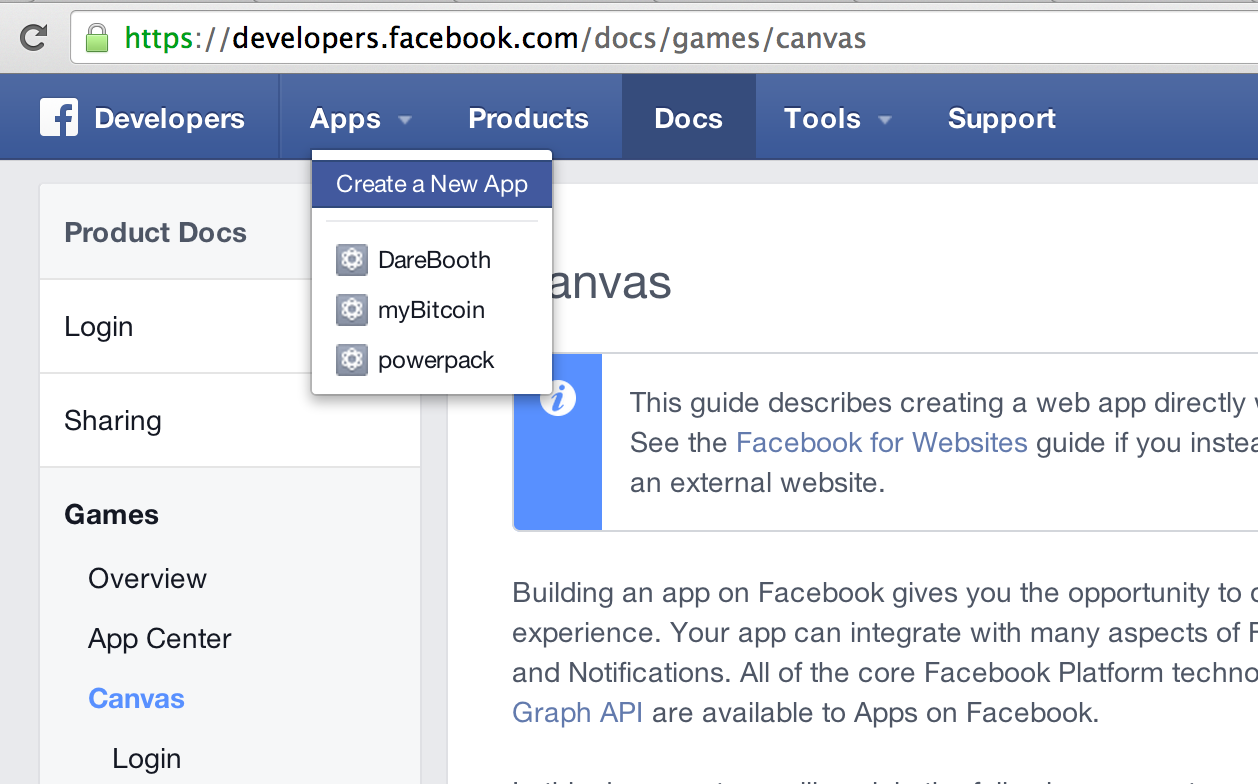Open App Center under Games
1258x784 pixels.
(160, 639)
